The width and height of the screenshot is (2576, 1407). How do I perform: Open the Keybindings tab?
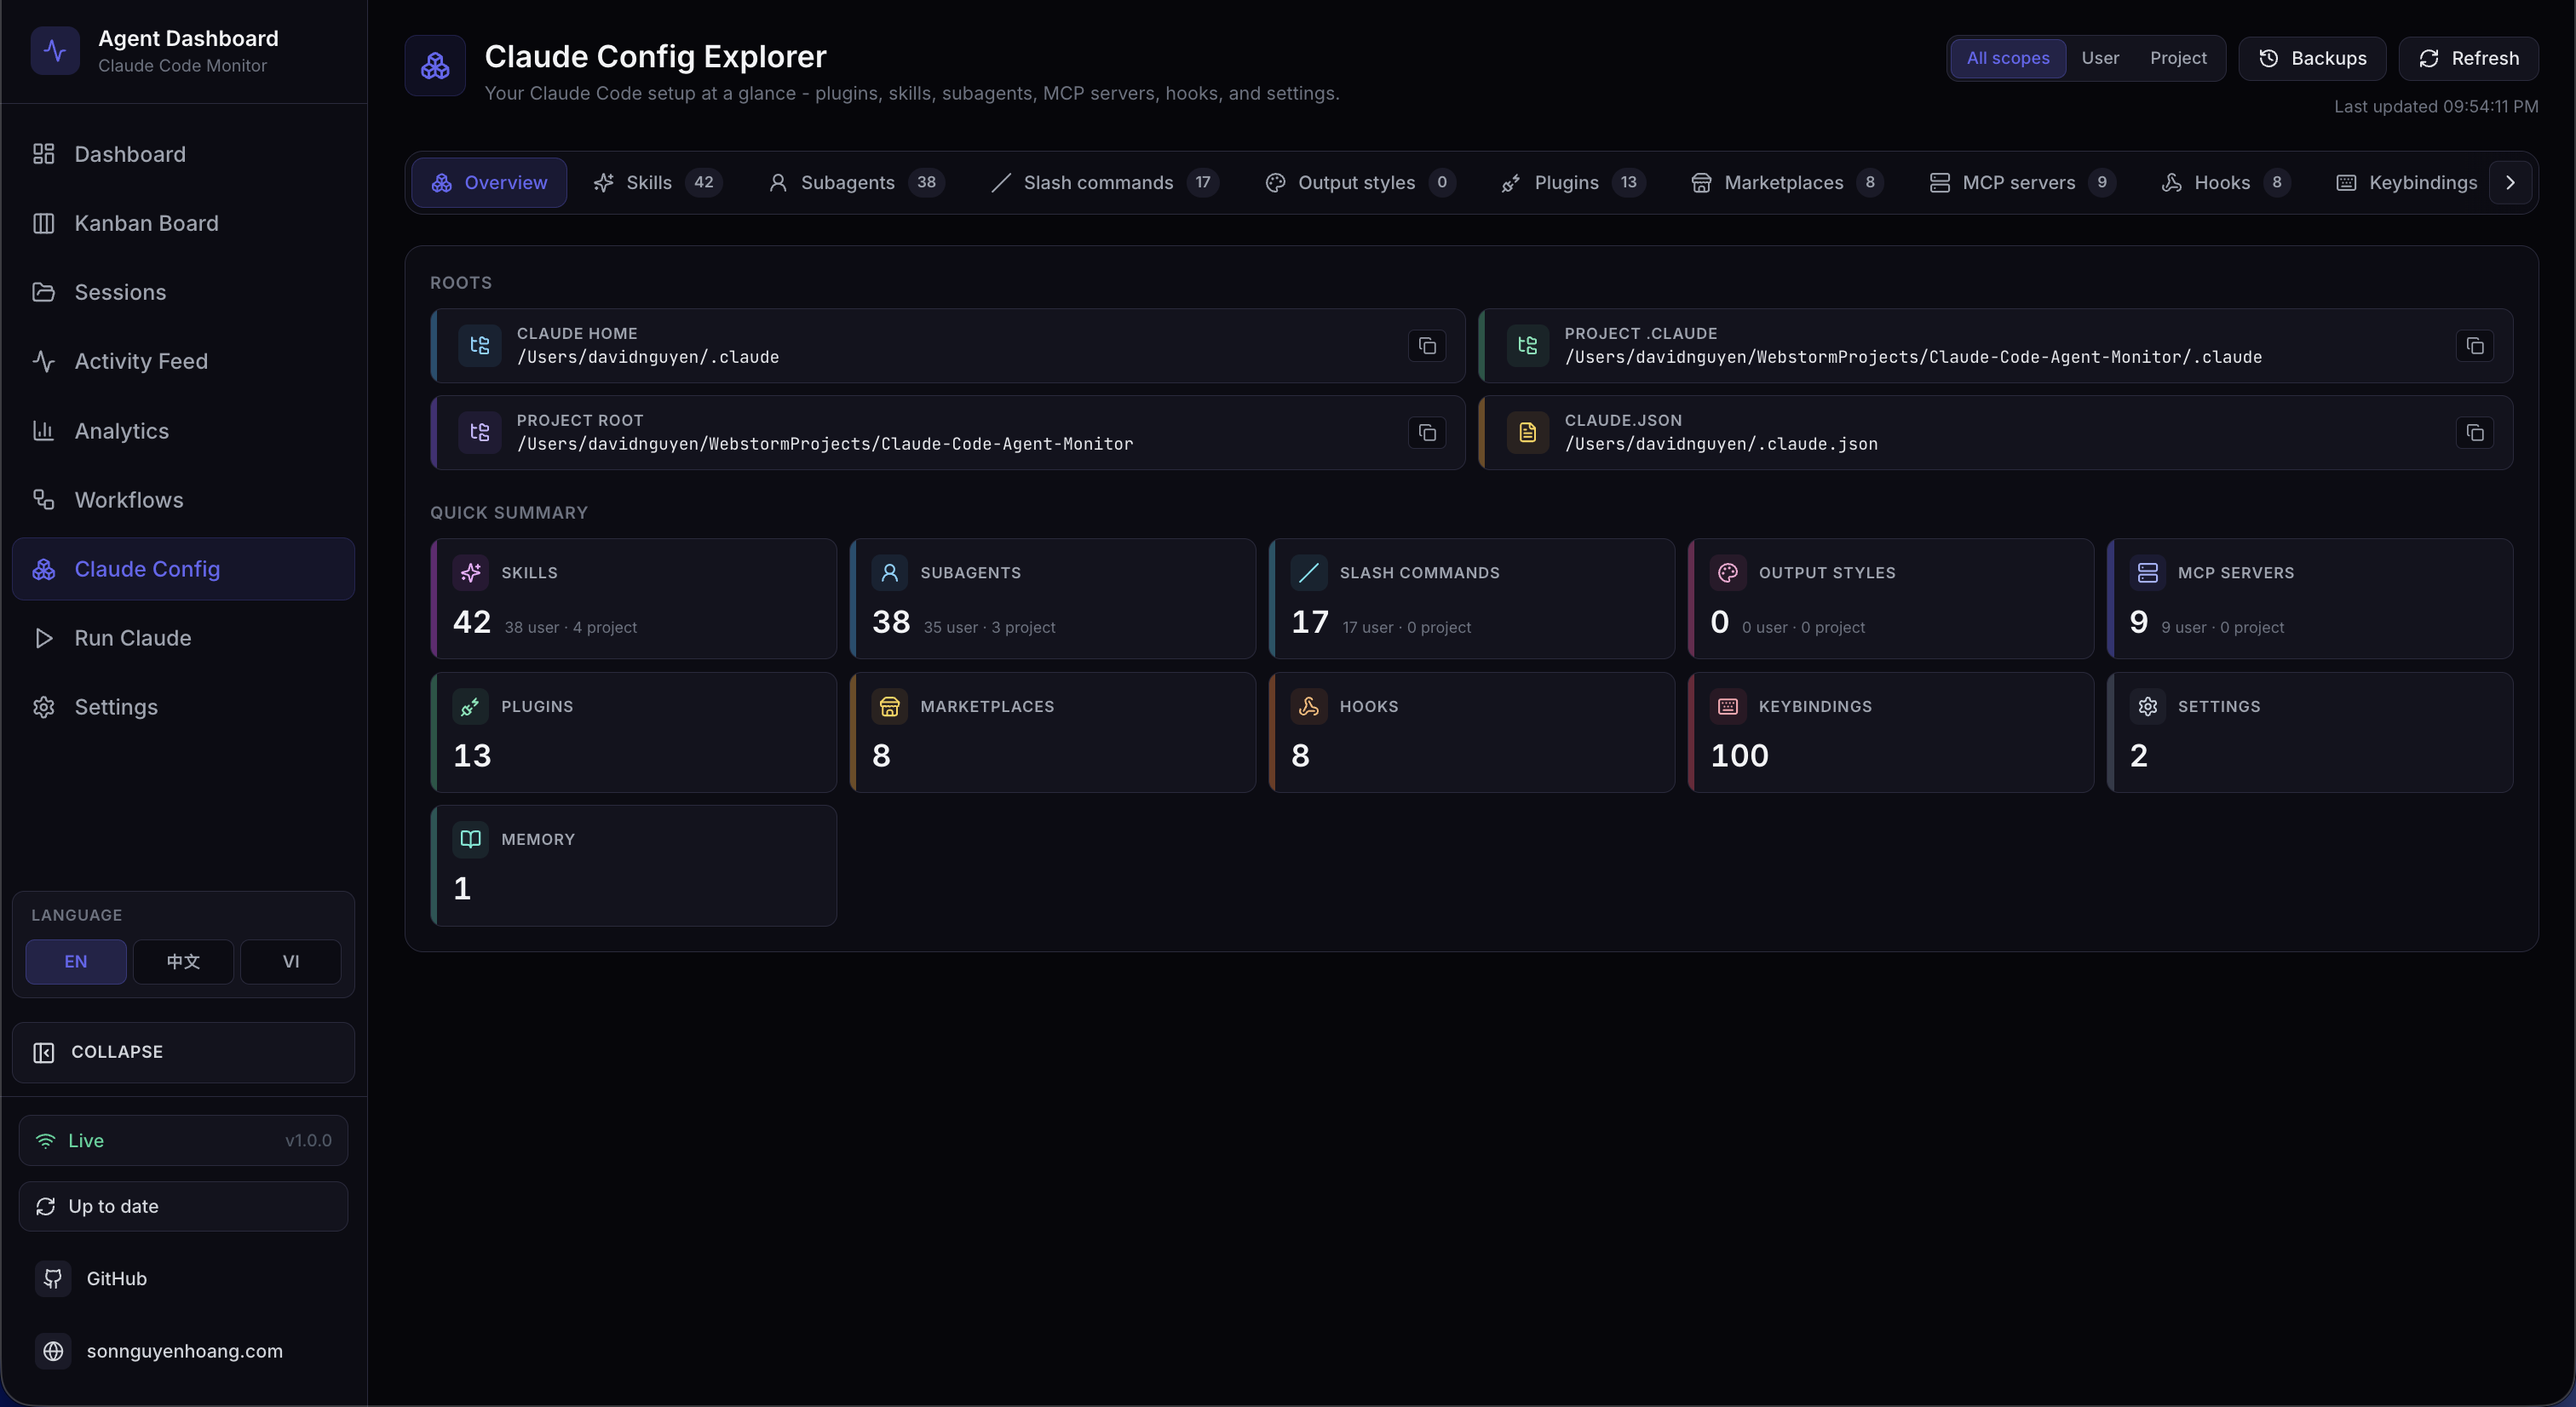coord(2406,183)
